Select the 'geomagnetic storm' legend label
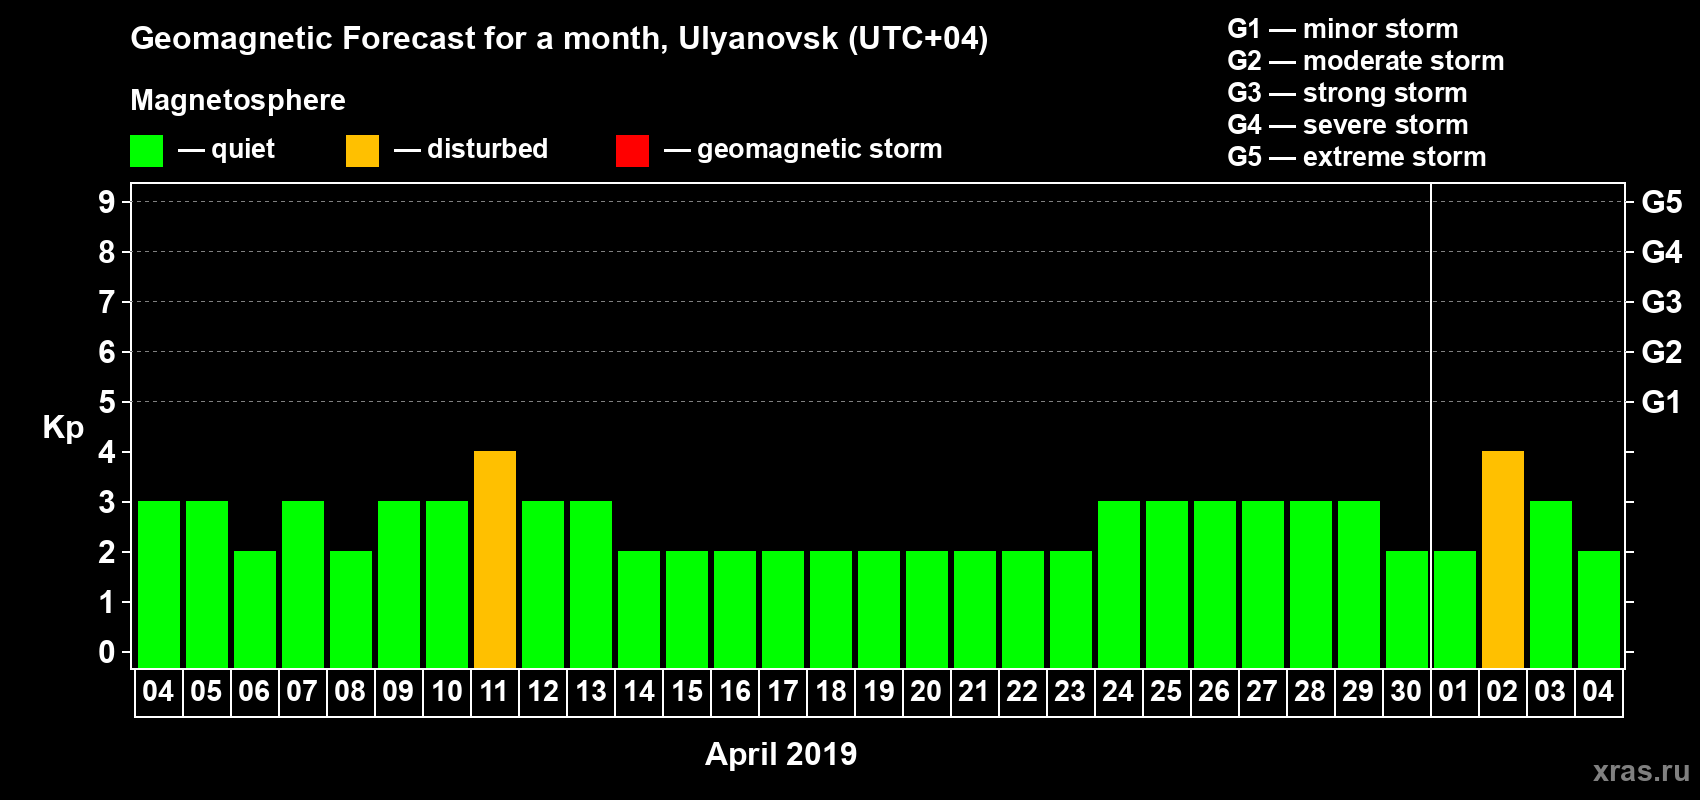Screen dimensions: 1700x800 point(820,150)
